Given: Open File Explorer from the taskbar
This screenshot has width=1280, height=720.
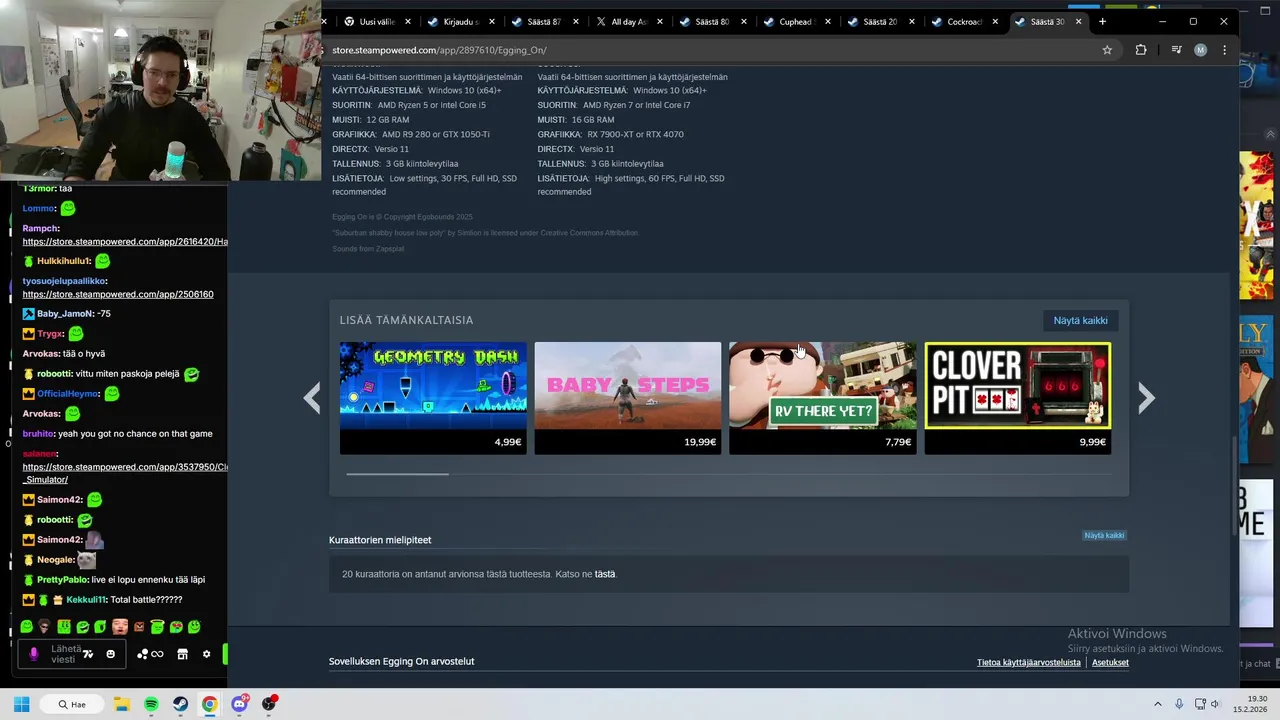Looking at the screenshot, I should [121, 704].
